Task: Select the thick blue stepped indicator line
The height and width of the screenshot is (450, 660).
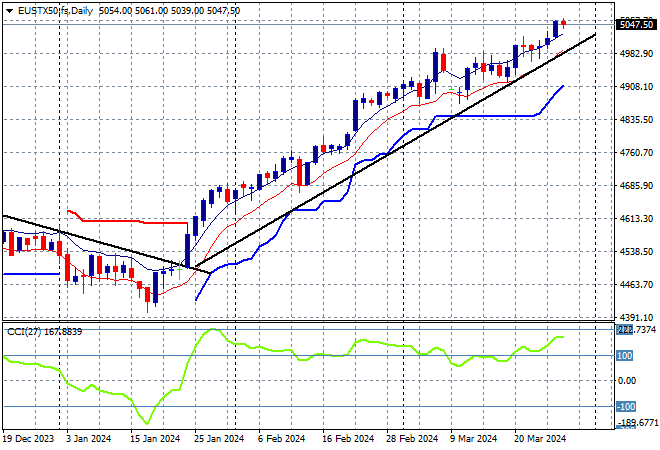Action: [x=480, y=115]
